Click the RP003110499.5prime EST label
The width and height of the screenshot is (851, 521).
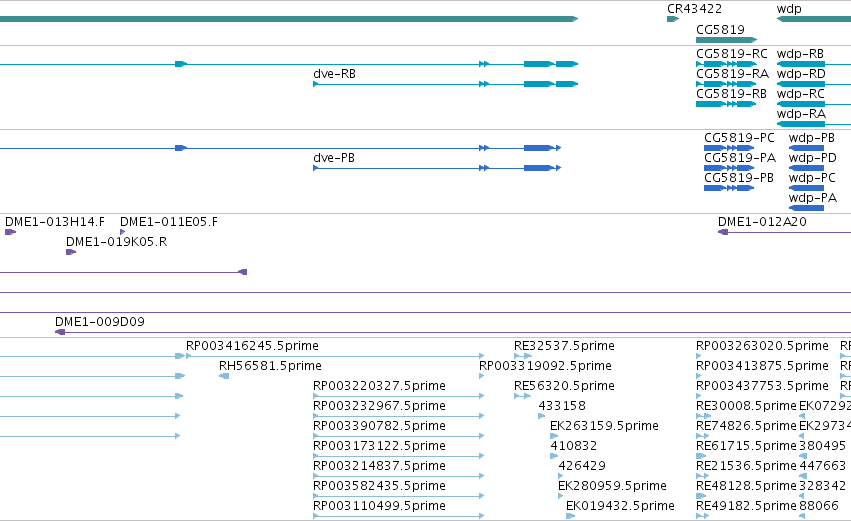(379, 507)
